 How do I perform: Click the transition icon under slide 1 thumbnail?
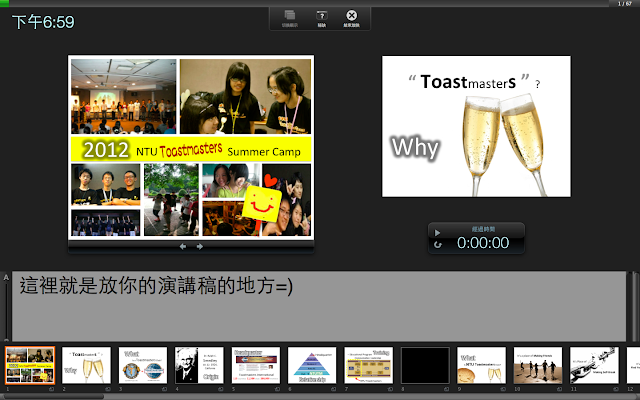51,389
